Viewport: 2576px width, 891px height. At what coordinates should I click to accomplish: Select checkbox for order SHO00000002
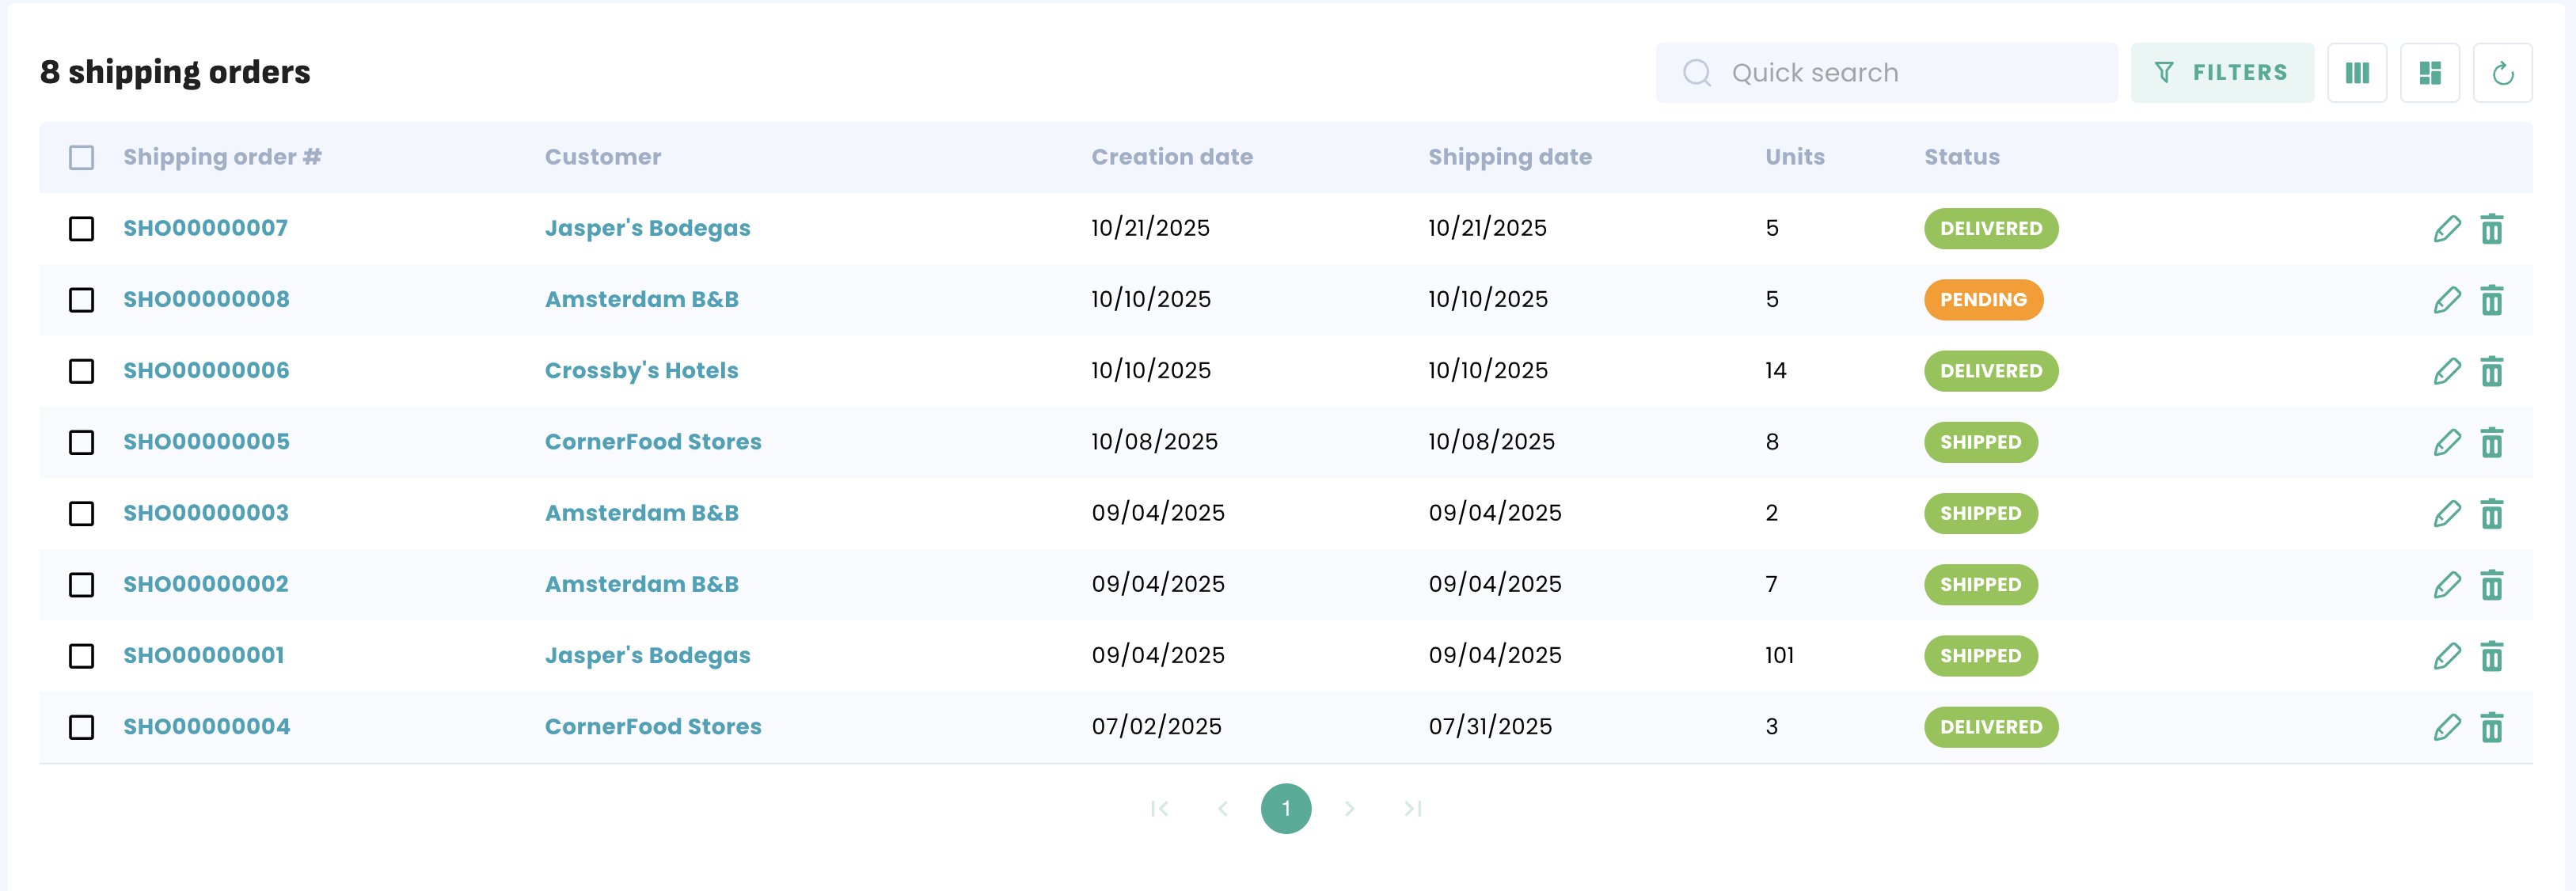pyautogui.click(x=82, y=585)
